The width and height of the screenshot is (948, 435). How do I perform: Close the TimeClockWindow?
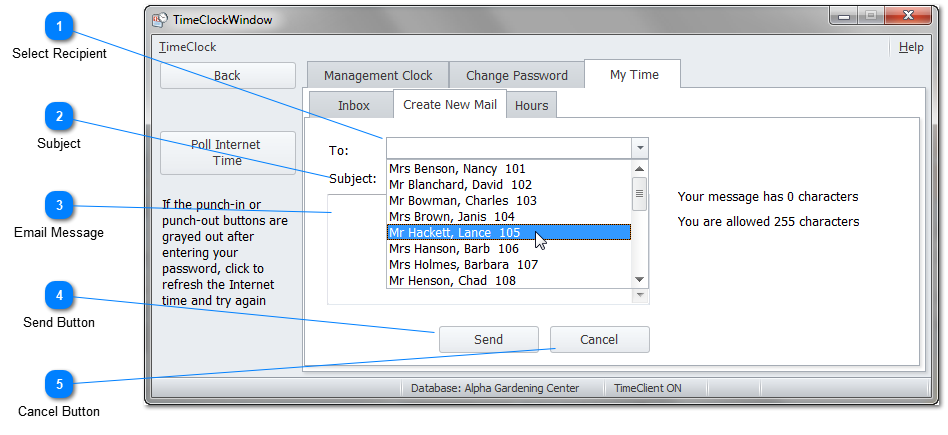coord(908,15)
